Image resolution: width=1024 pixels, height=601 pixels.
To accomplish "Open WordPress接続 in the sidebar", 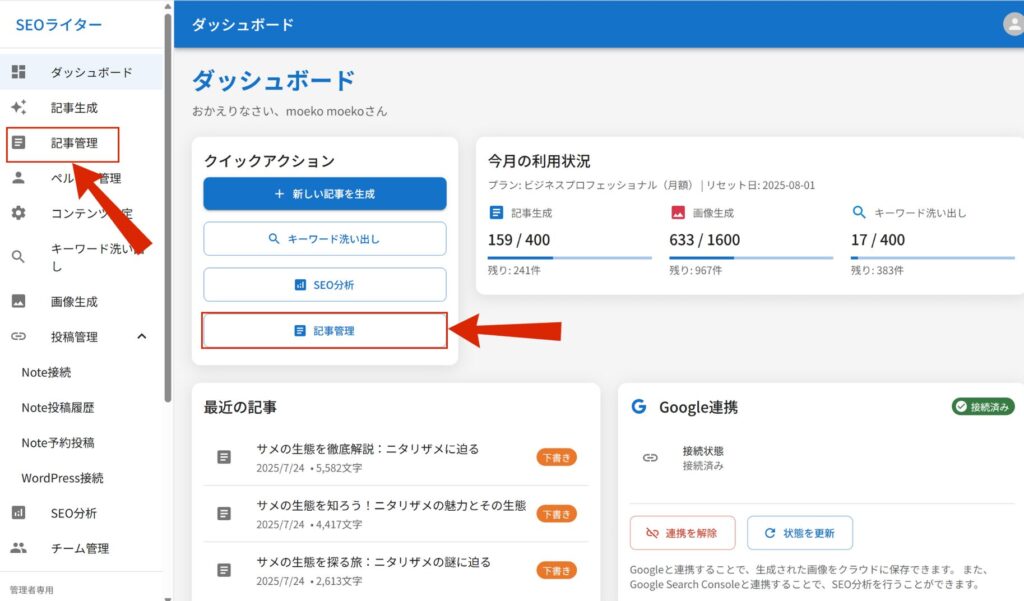I will coord(62,478).
